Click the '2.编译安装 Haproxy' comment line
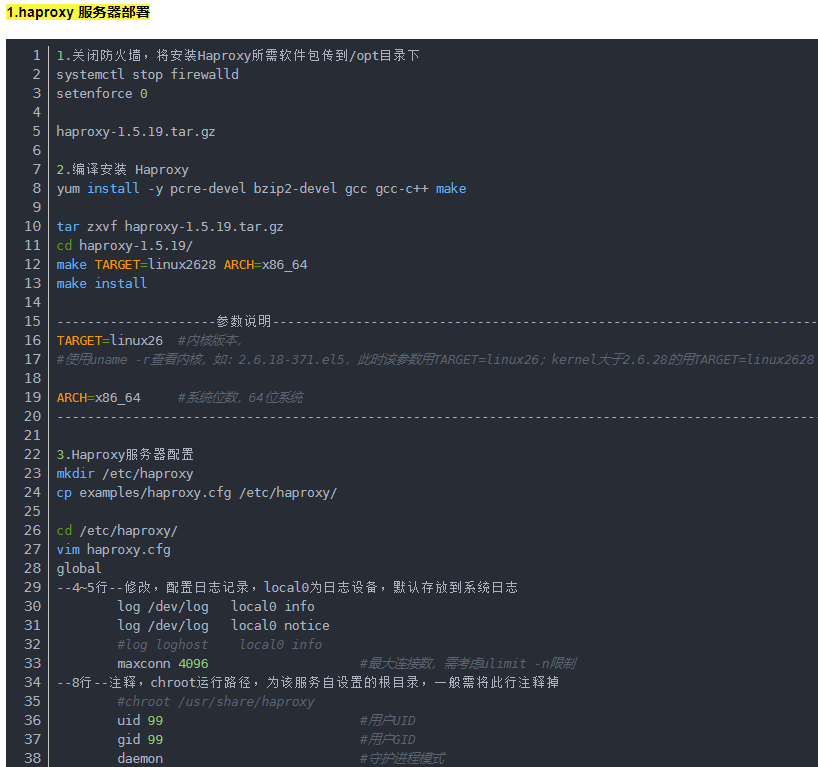The image size is (818, 767). [x=123, y=170]
